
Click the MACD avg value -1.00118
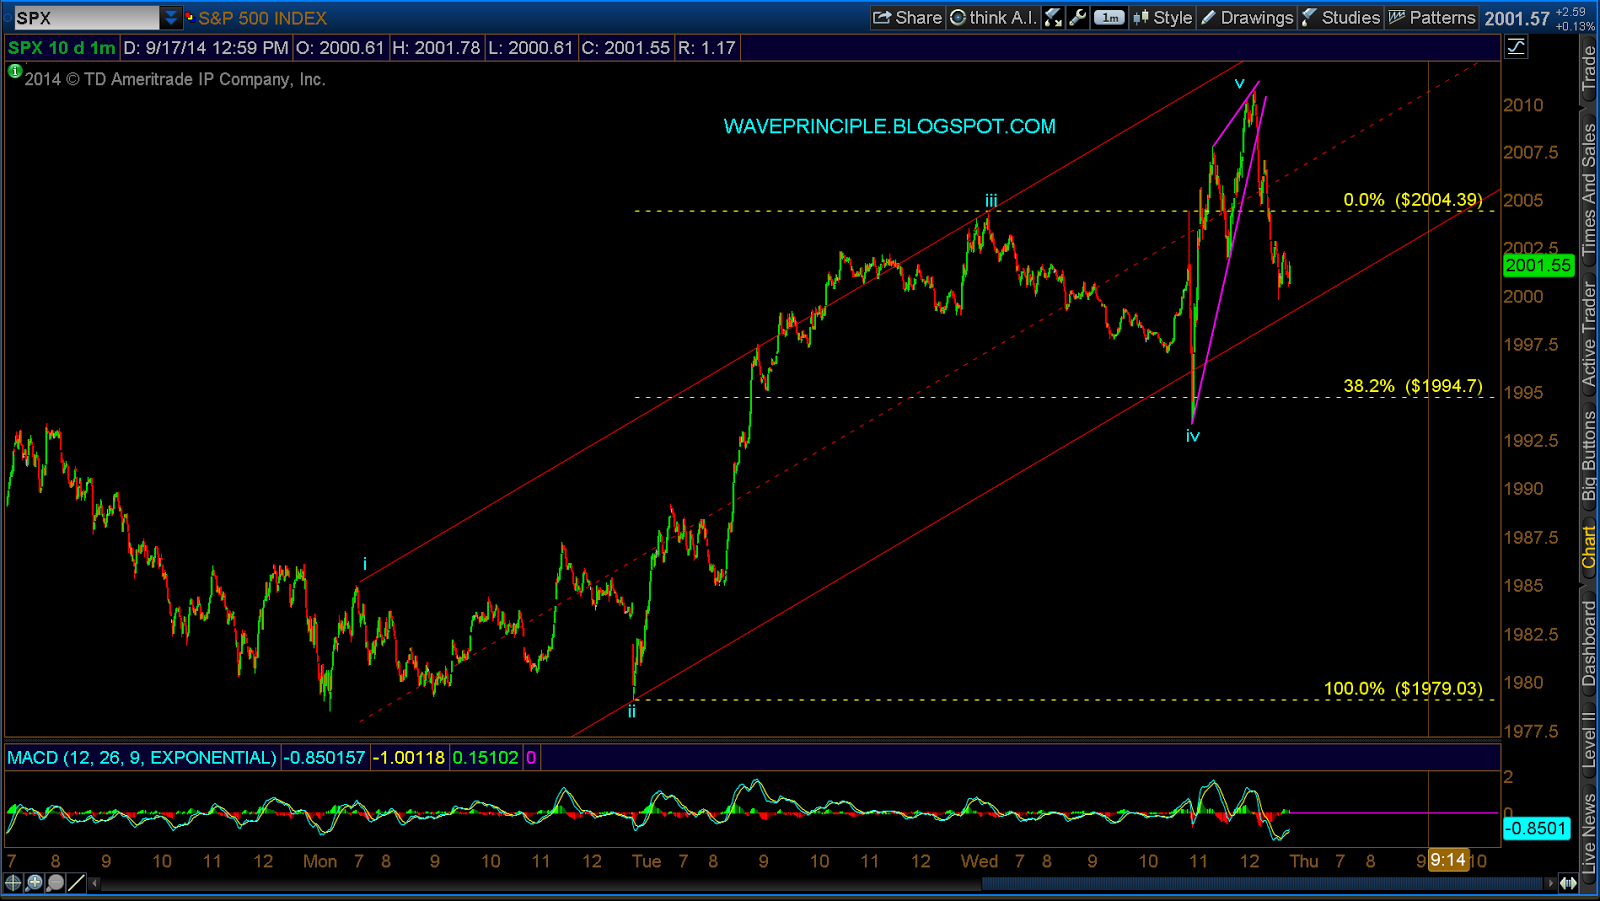(x=409, y=758)
